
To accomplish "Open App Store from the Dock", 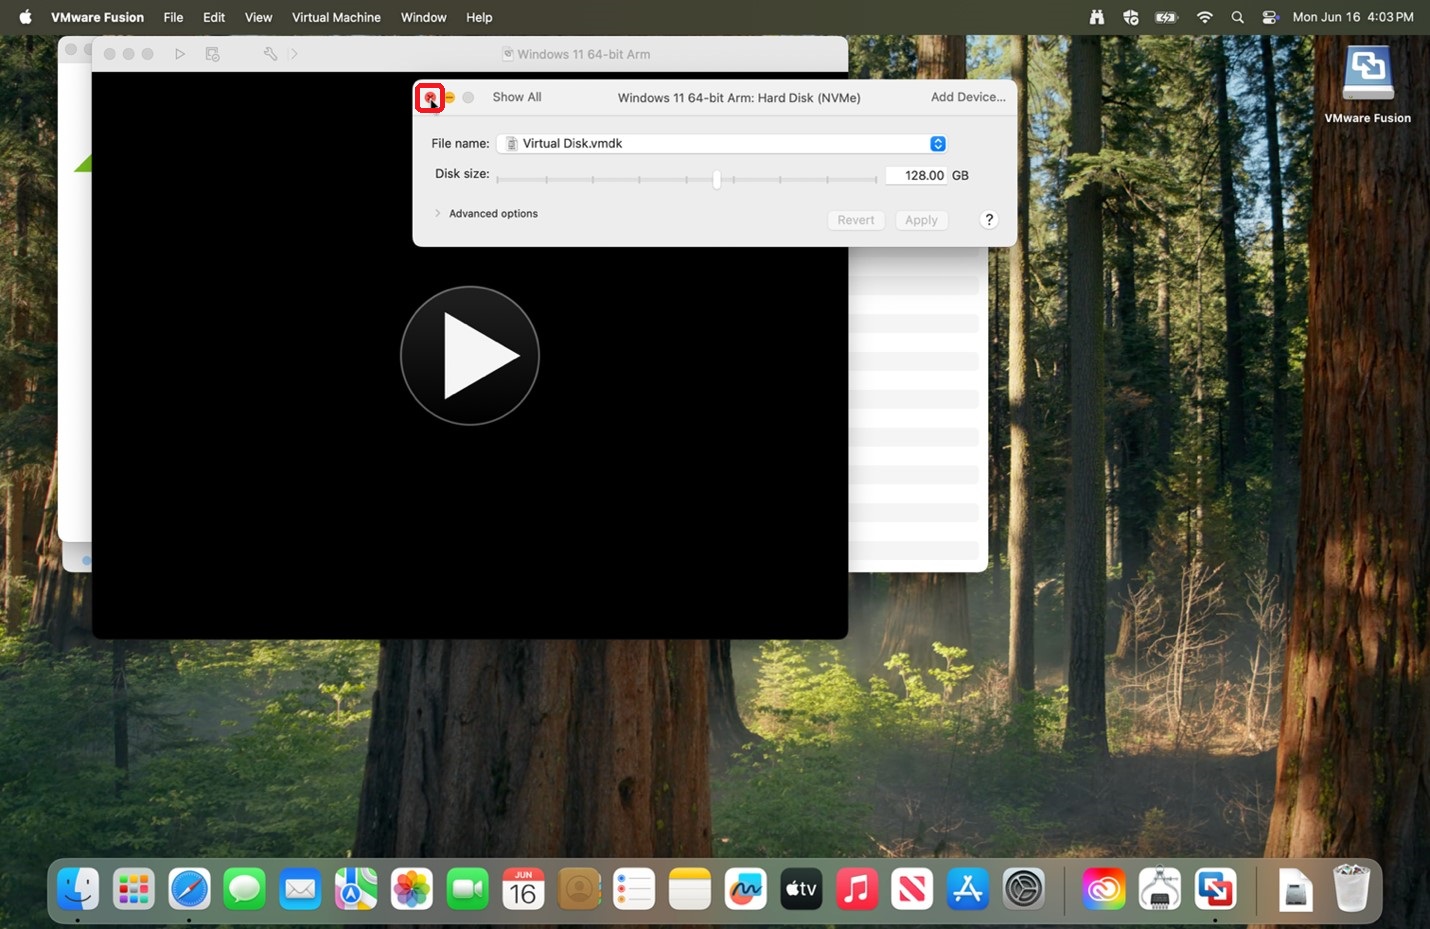I will [968, 888].
